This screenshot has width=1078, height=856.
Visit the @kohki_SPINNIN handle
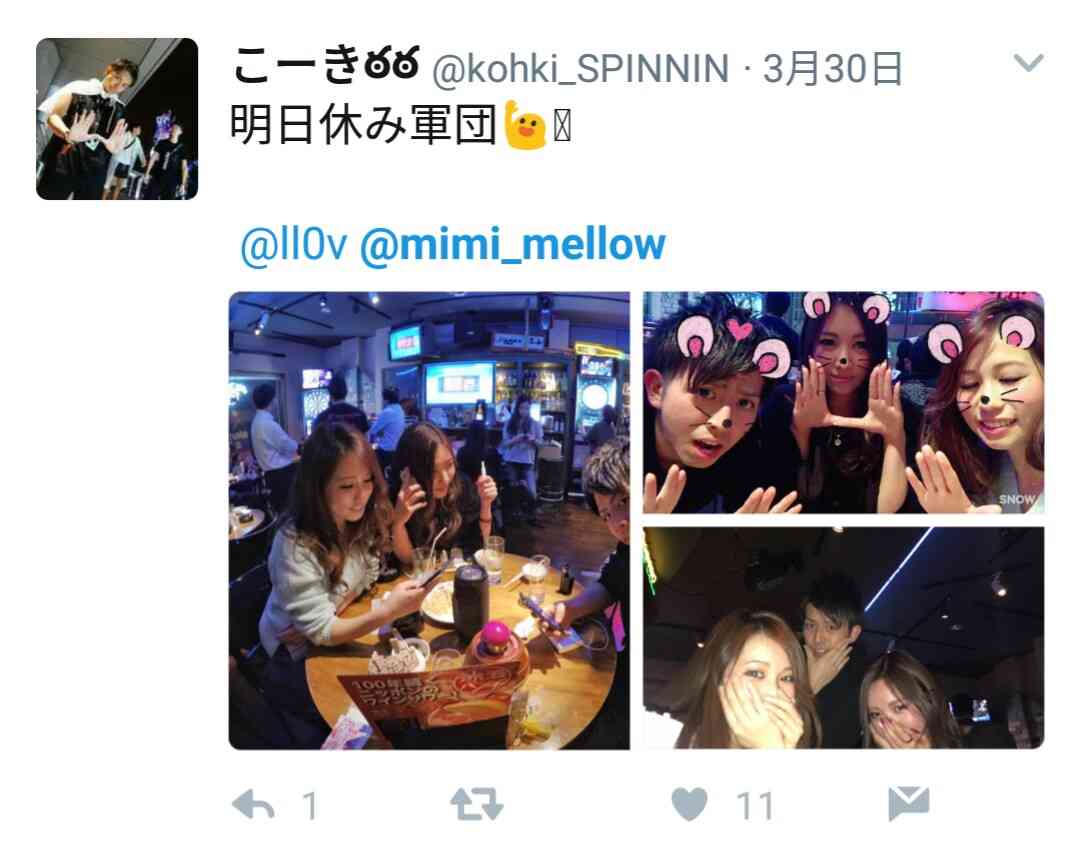580,69
